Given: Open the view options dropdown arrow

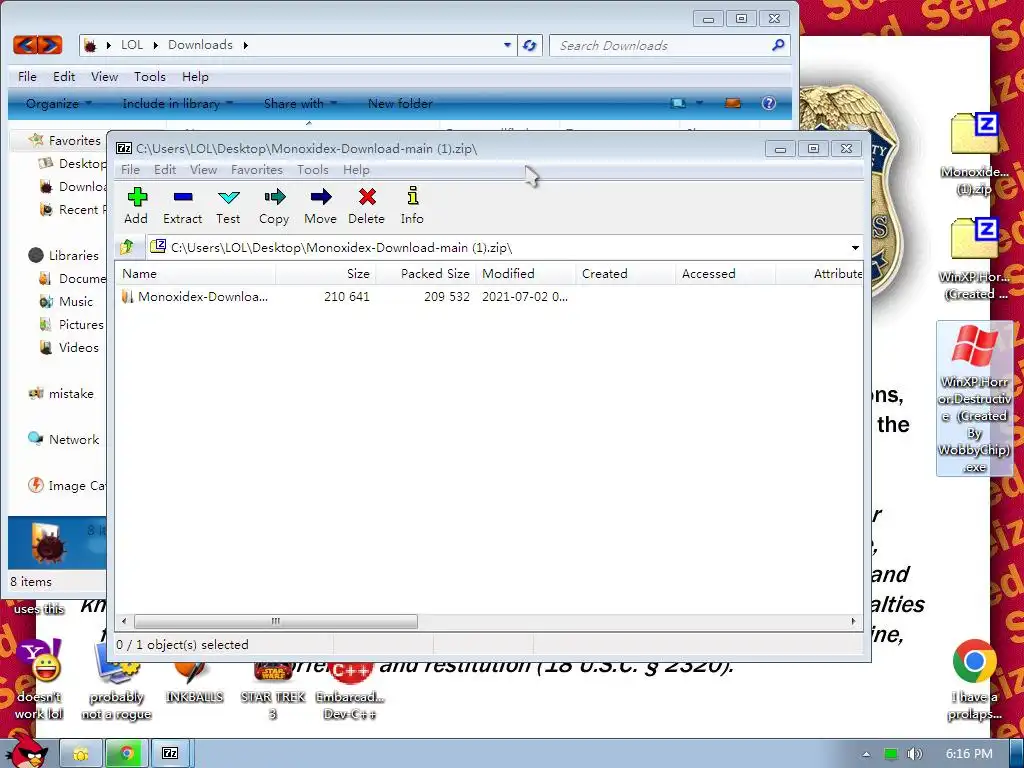Looking at the screenshot, I should (699, 103).
